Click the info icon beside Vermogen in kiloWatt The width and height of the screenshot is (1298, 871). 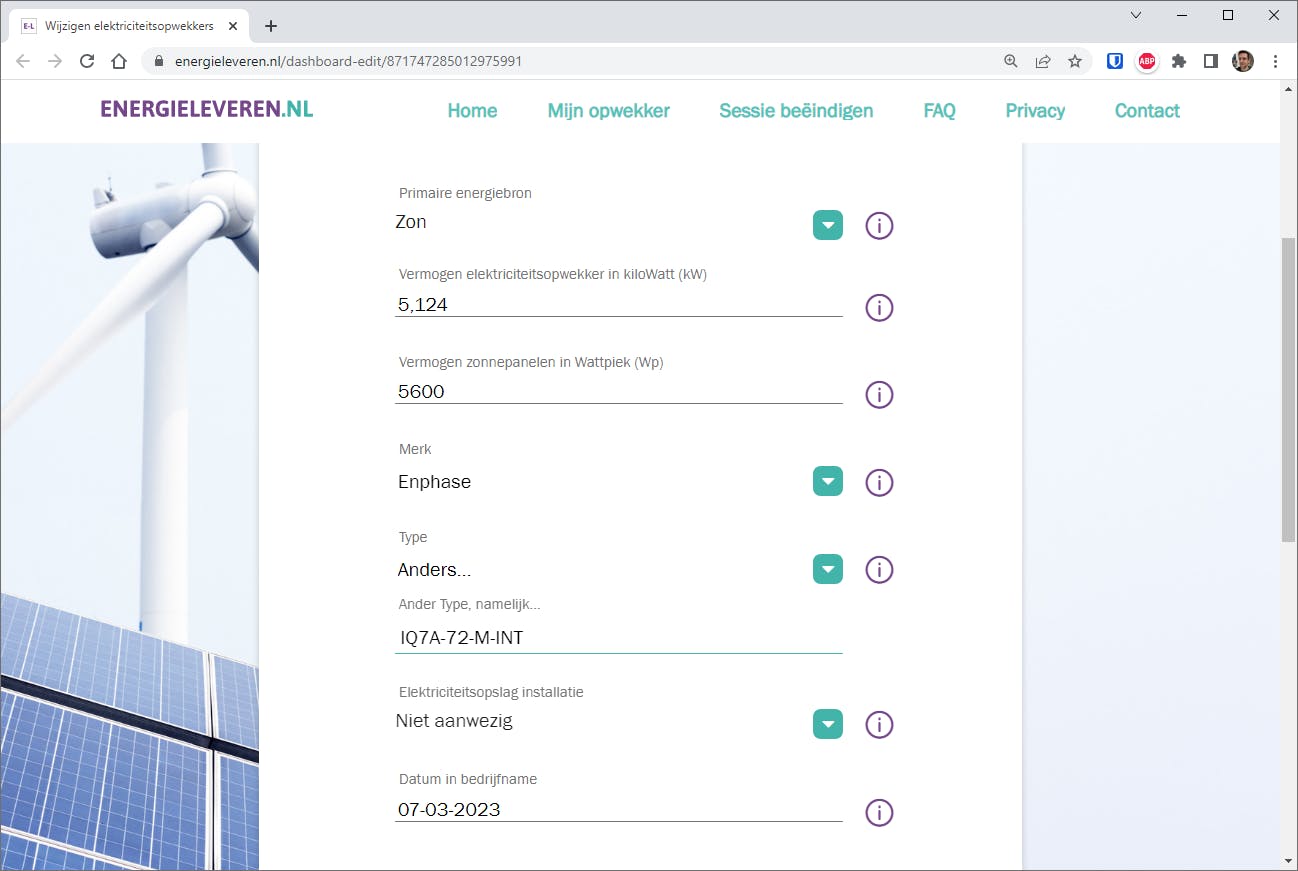(879, 307)
